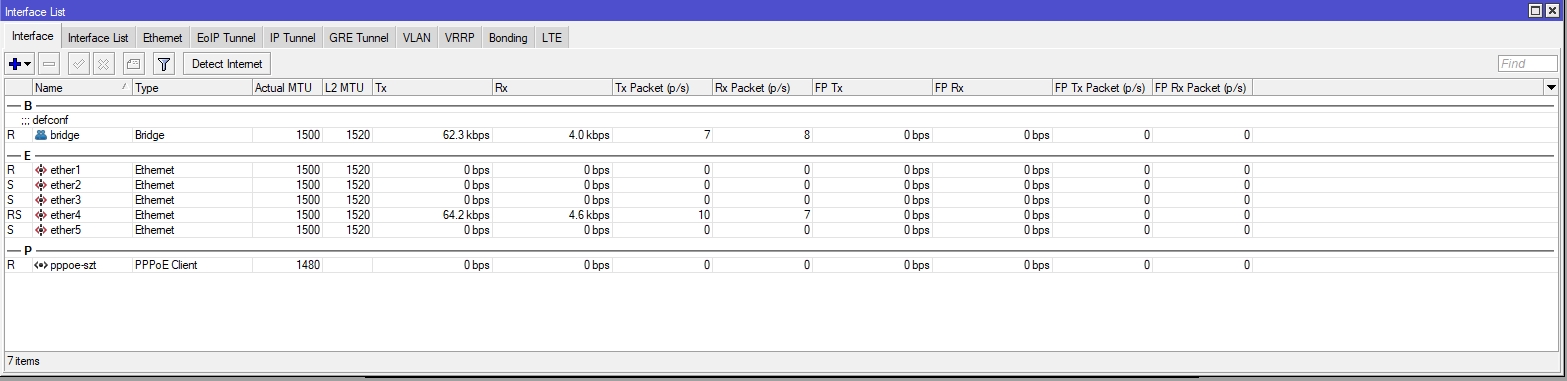The height and width of the screenshot is (381, 1567).
Task: Select the ether4 interface icon
Action: pos(41,215)
